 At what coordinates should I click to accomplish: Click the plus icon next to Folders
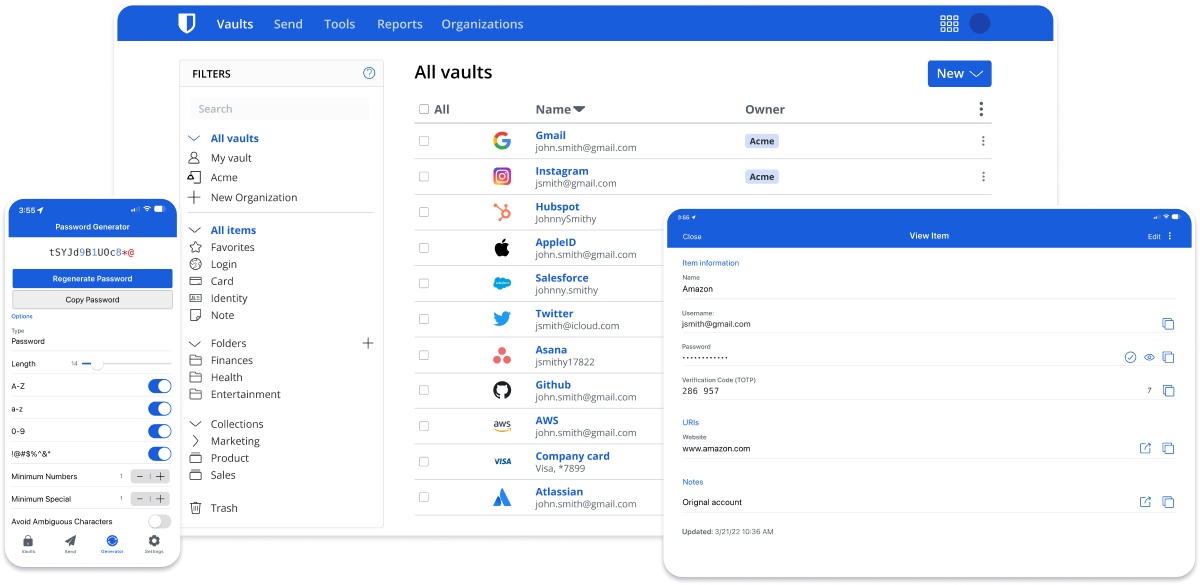368,343
